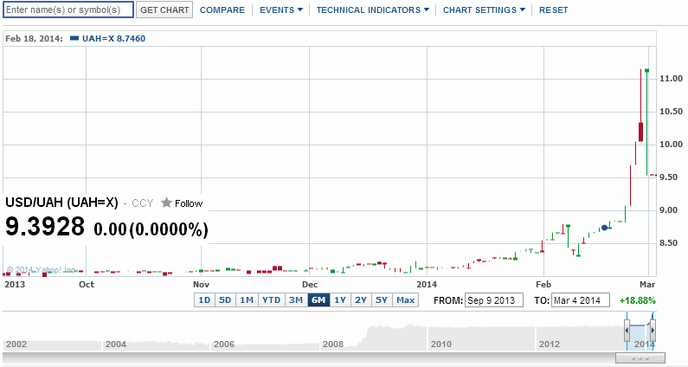
Task: Click the Reset link
Action: pos(553,10)
